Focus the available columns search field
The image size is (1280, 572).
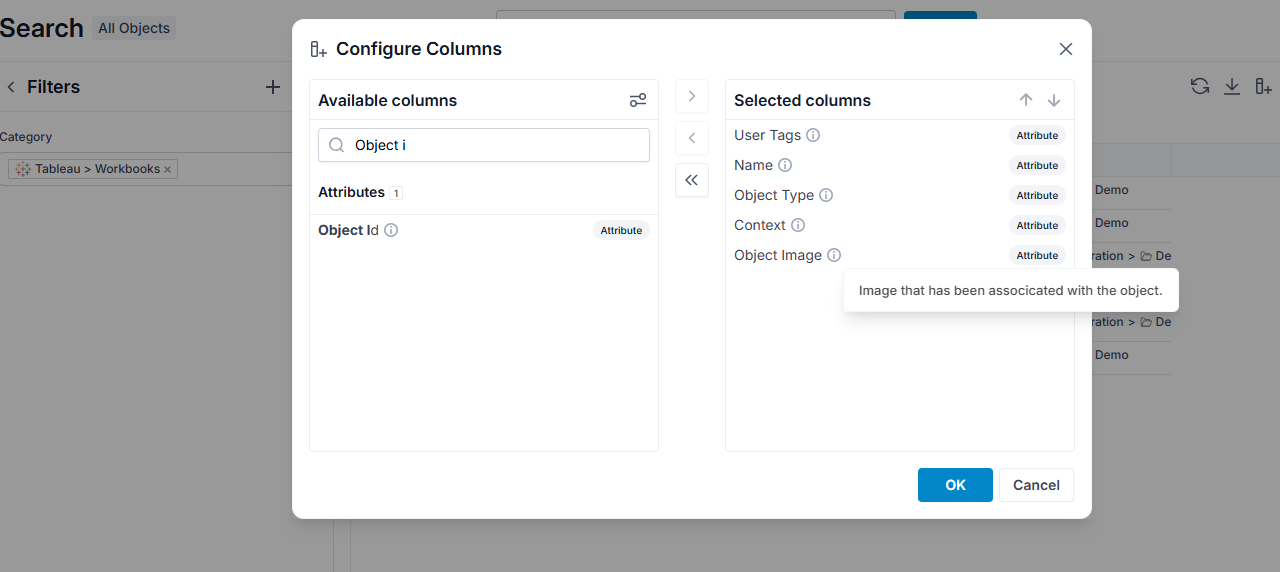coord(484,145)
